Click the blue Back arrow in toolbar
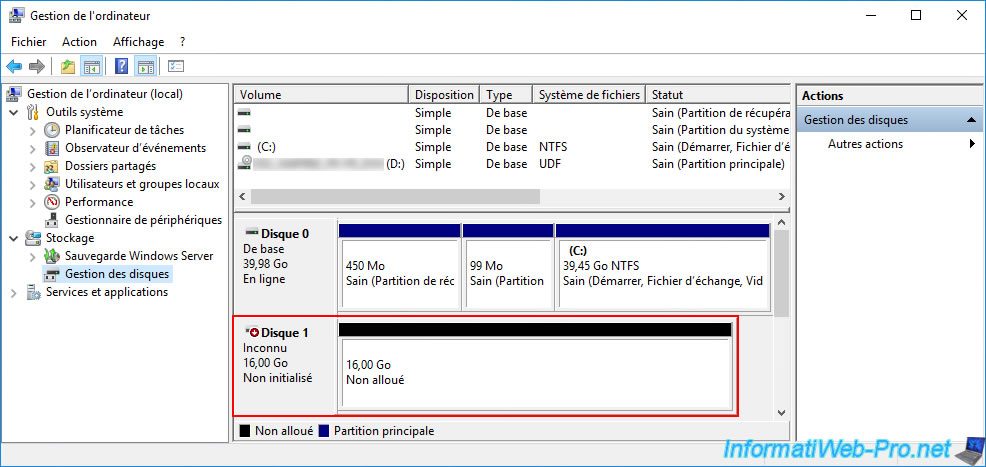This screenshot has height=467, width=986. pos(14,66)
